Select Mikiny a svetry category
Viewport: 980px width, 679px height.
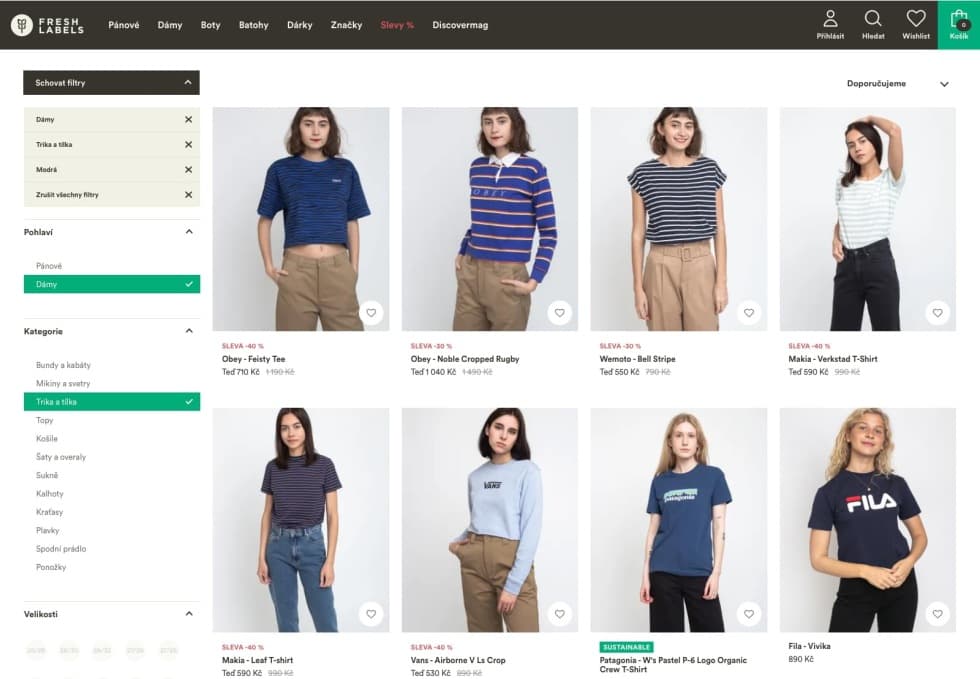63,383
